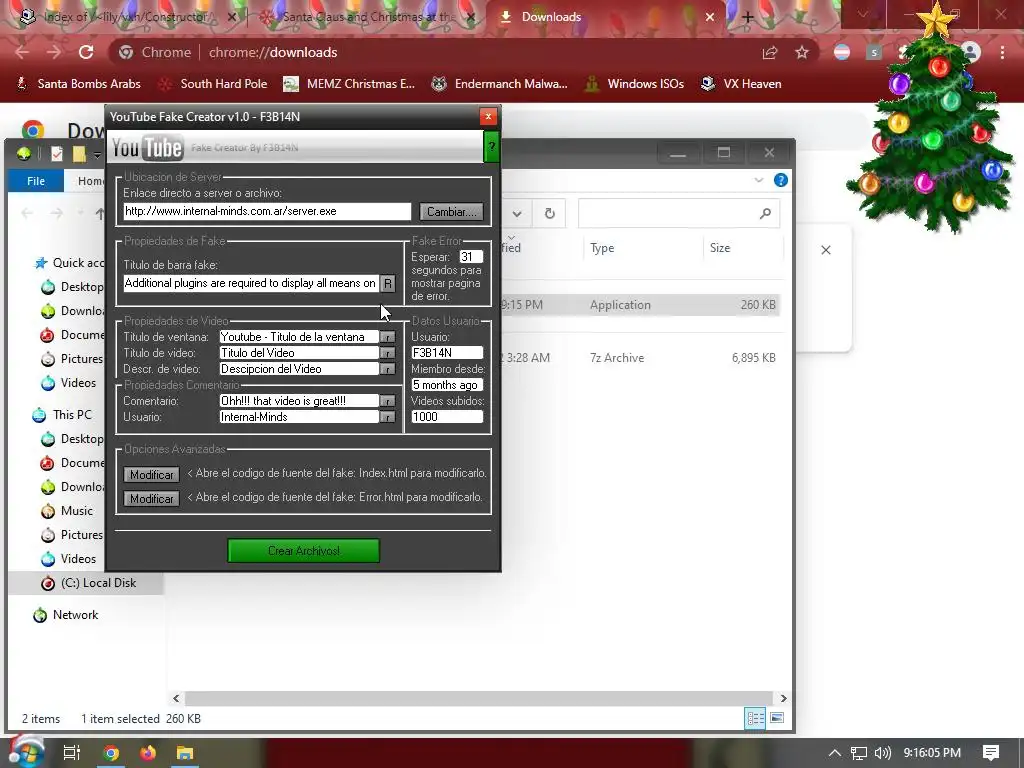Click the Internal-Minds Usuario field
This screenshot has width=1024, height=768.
(299, 417)
